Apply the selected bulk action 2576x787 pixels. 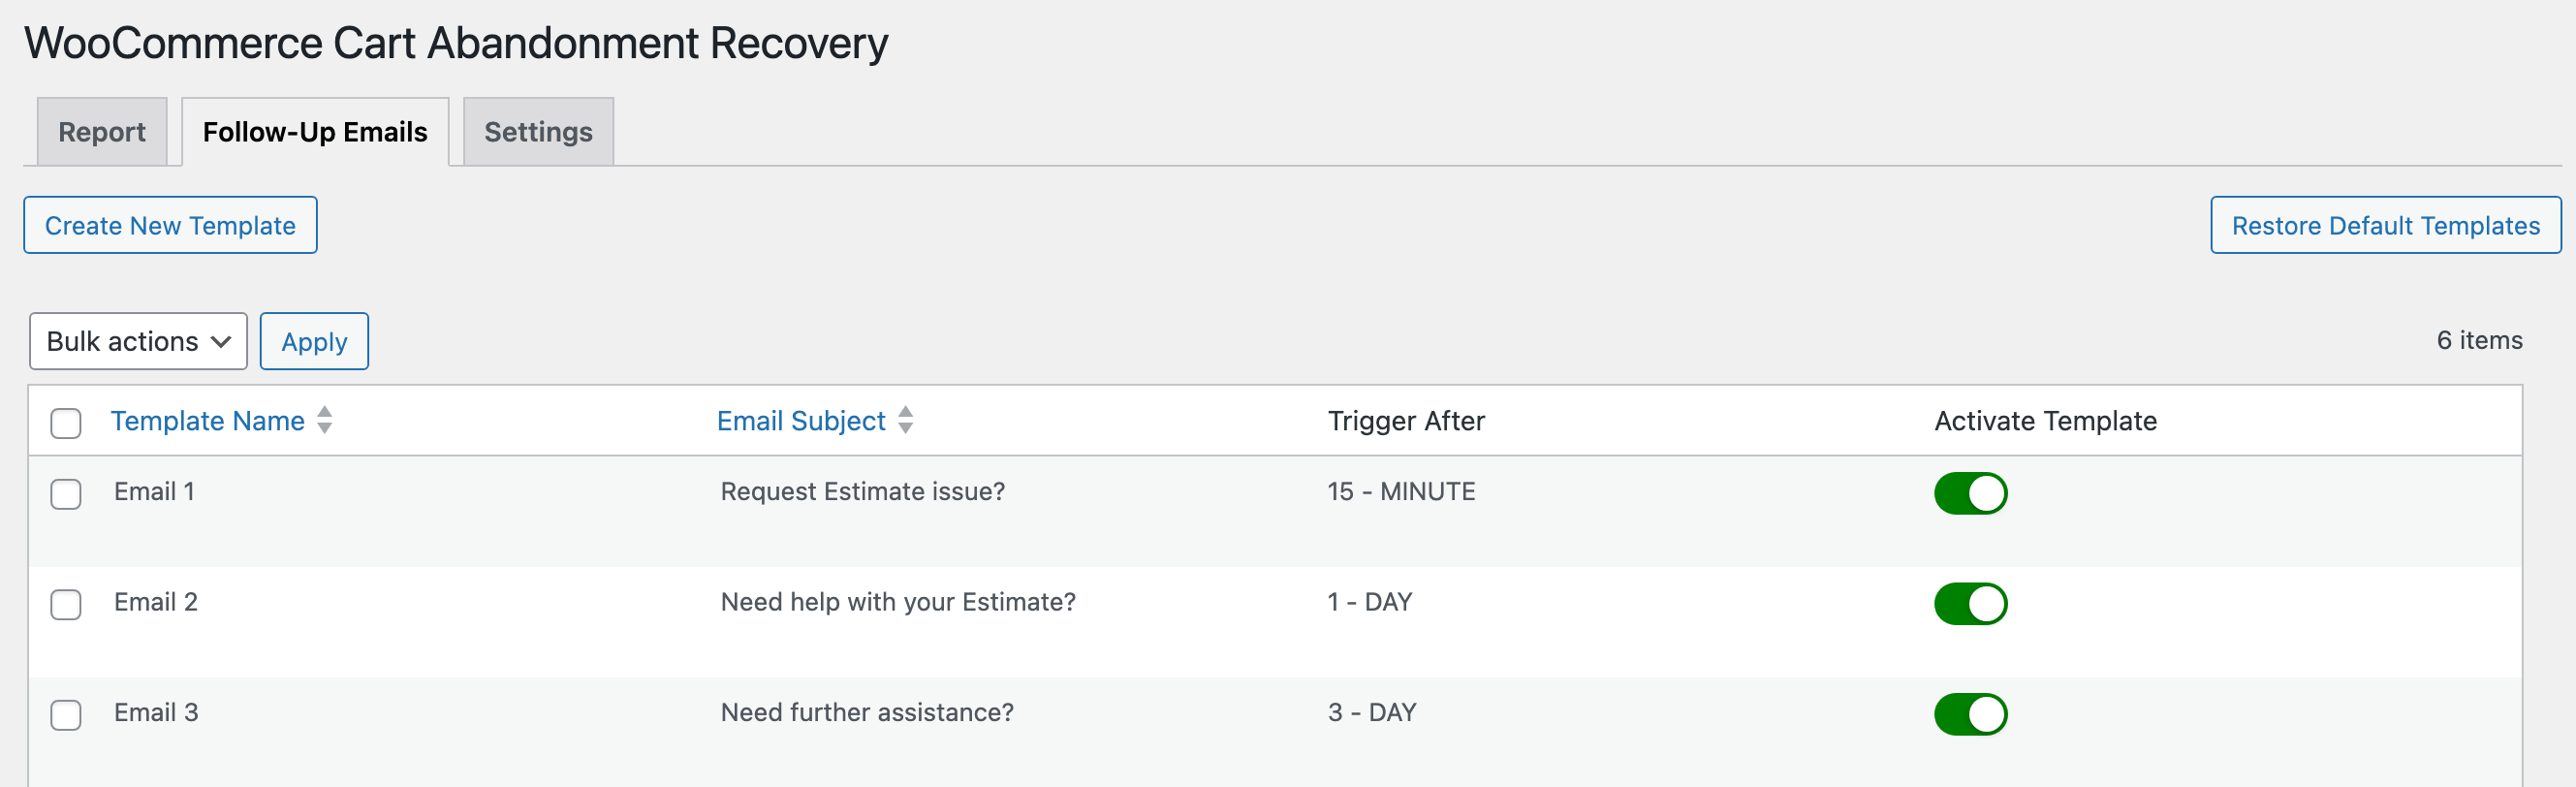[x=314, y=341]
